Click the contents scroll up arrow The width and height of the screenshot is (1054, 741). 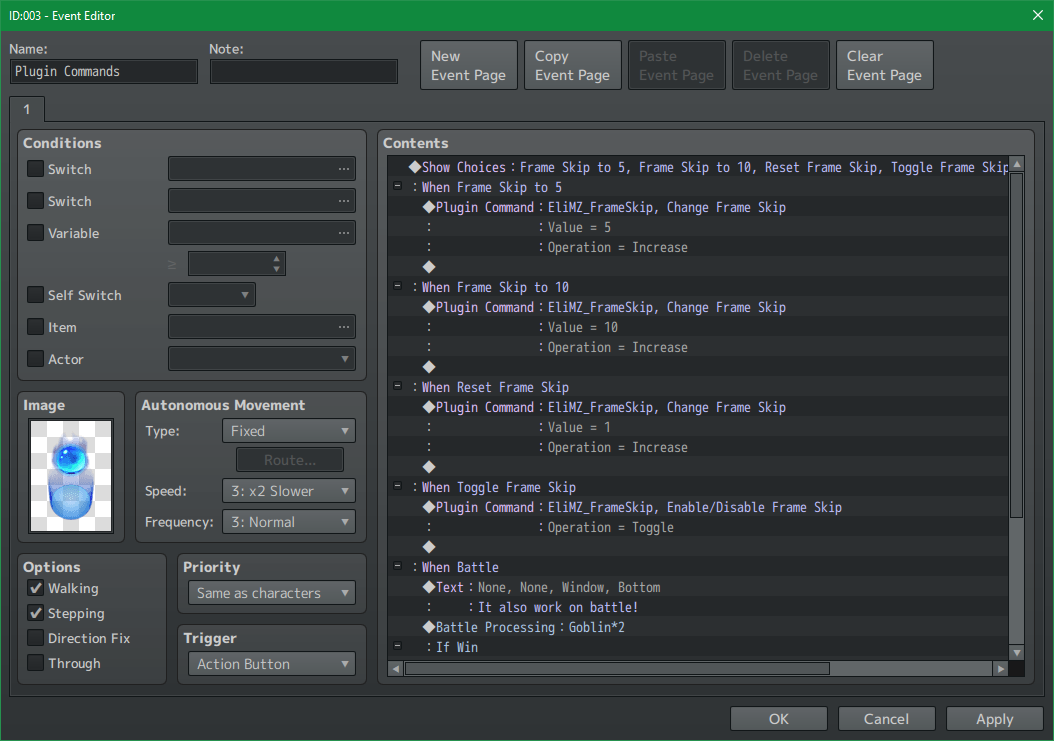1016,163
